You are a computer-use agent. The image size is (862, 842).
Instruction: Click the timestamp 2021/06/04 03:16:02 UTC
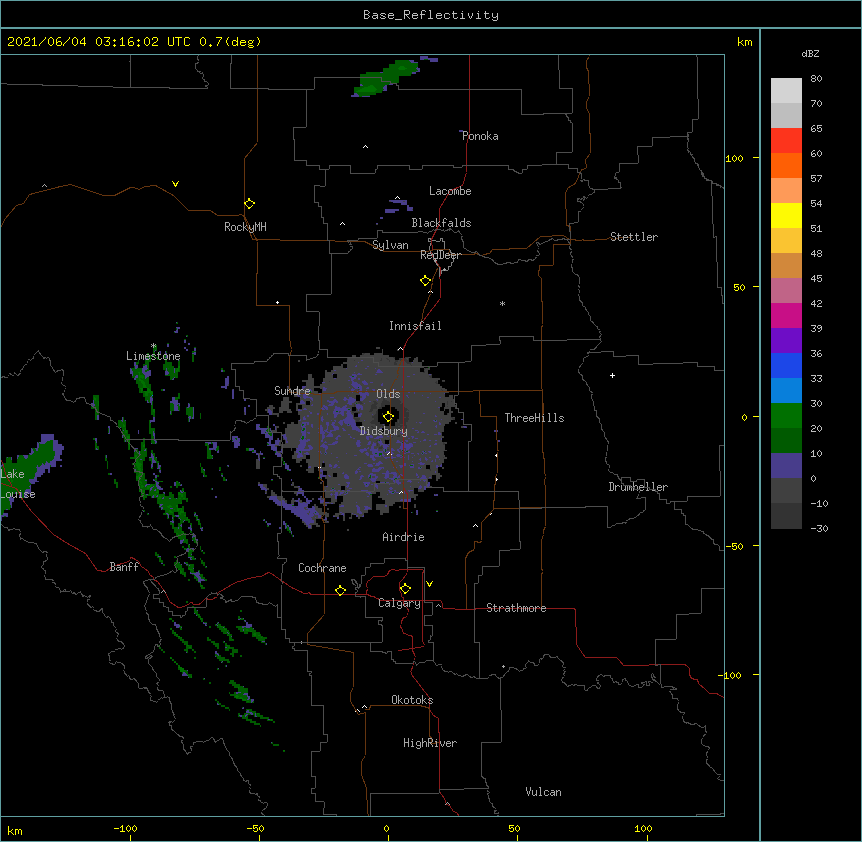tap(99, 42)
